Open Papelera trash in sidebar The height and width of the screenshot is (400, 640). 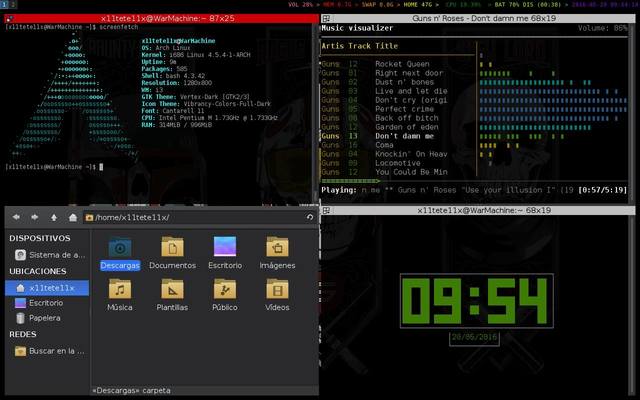click(x=47, y=318)
